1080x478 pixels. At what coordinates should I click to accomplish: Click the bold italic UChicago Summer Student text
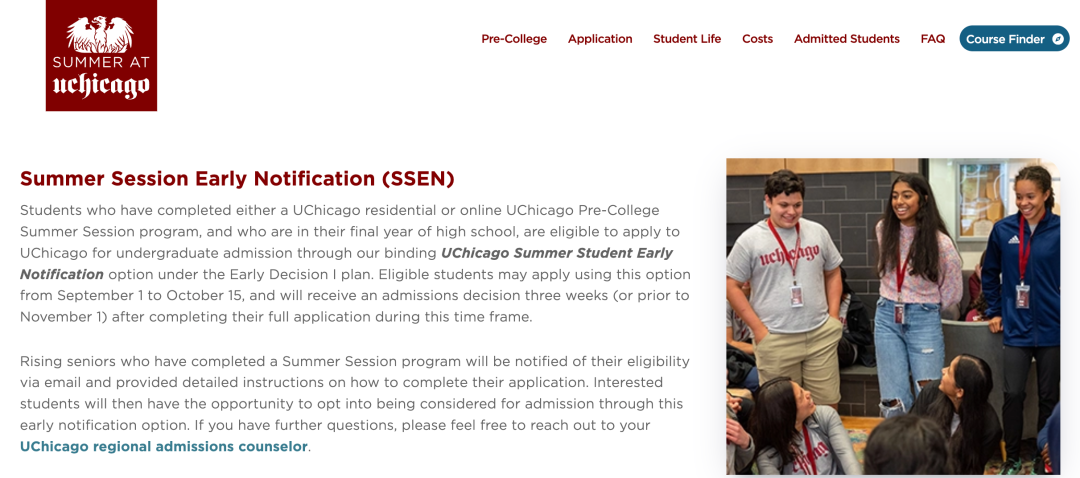click(556, 253)
